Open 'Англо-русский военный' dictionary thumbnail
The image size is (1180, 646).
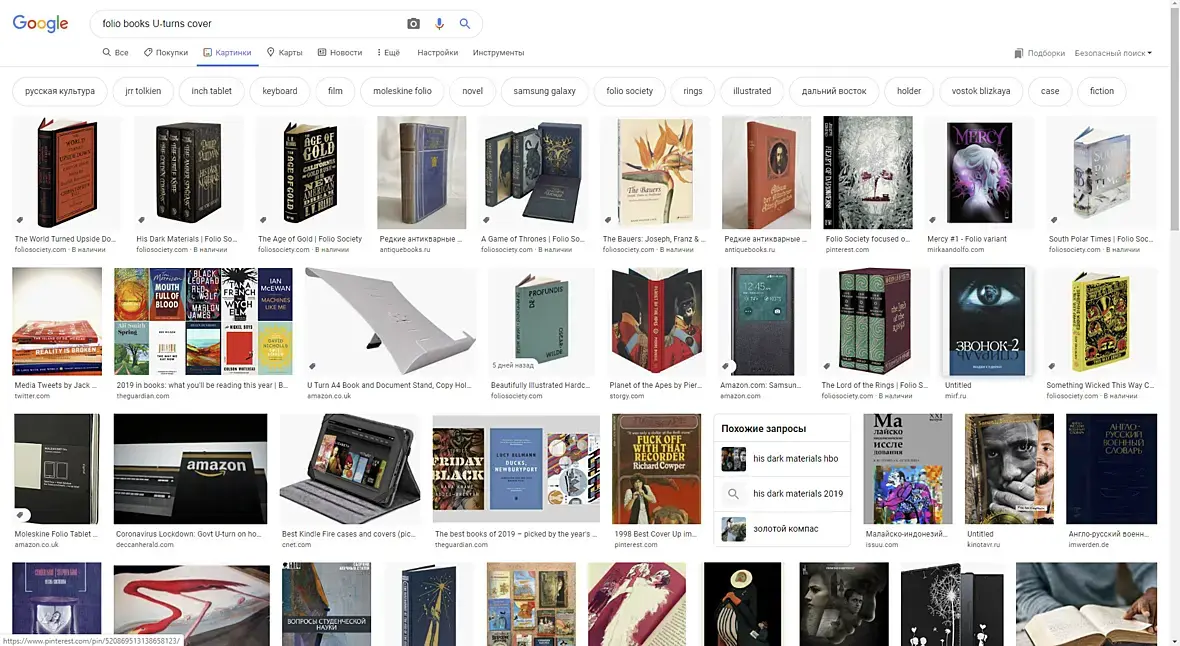tap(1112, 468)
